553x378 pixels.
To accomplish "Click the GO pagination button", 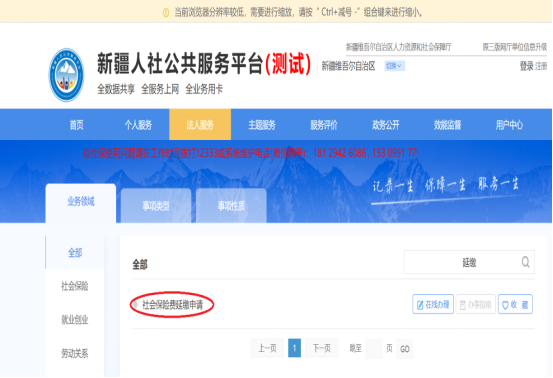I will pyautogui.click(x=405, y=349).
